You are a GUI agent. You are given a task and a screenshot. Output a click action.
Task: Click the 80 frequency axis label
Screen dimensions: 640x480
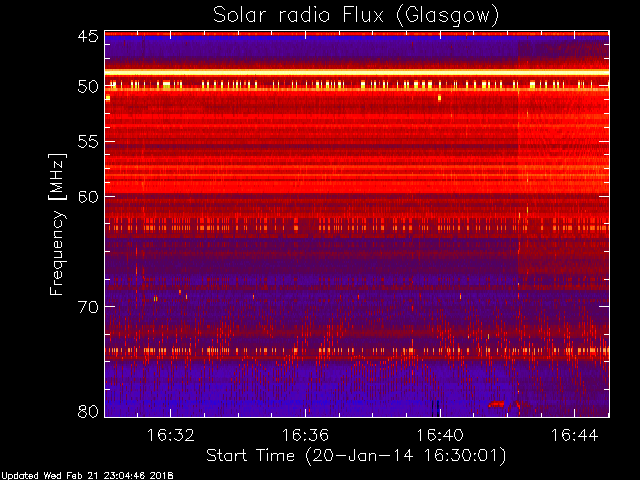click(88, 411)
